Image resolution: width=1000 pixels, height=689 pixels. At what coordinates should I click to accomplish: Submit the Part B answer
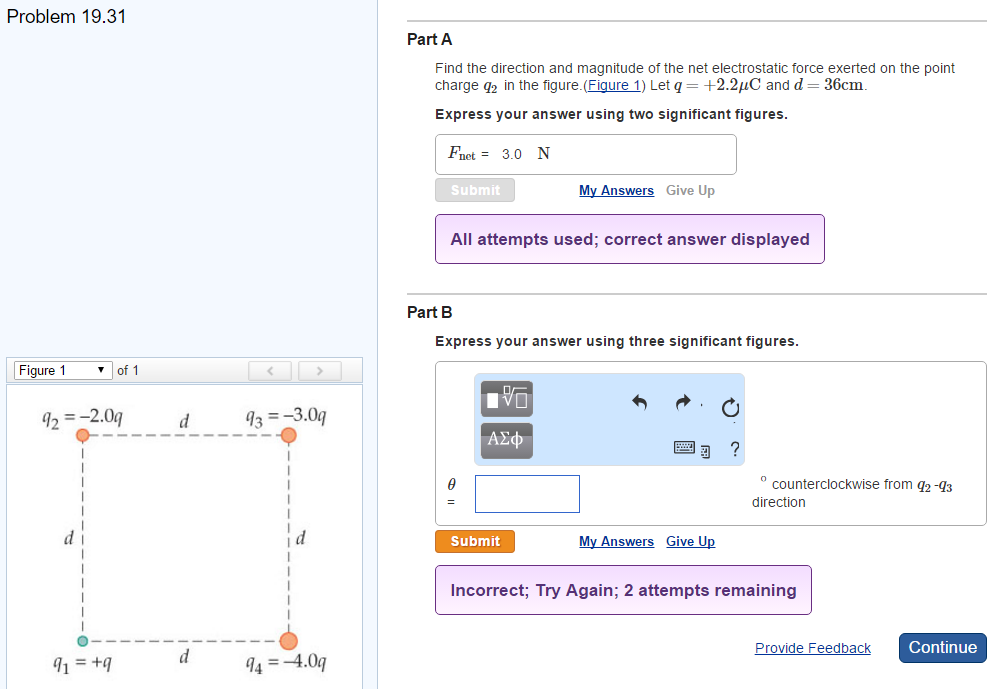[475, 541]
